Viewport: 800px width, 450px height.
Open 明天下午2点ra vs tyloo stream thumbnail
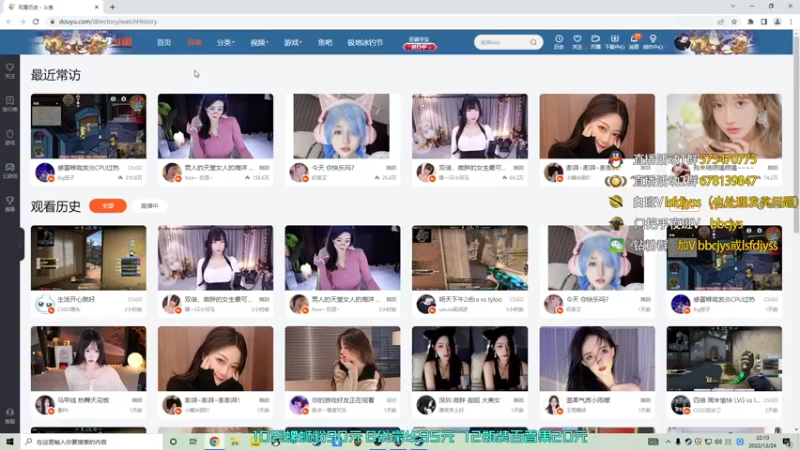point(470,258)
